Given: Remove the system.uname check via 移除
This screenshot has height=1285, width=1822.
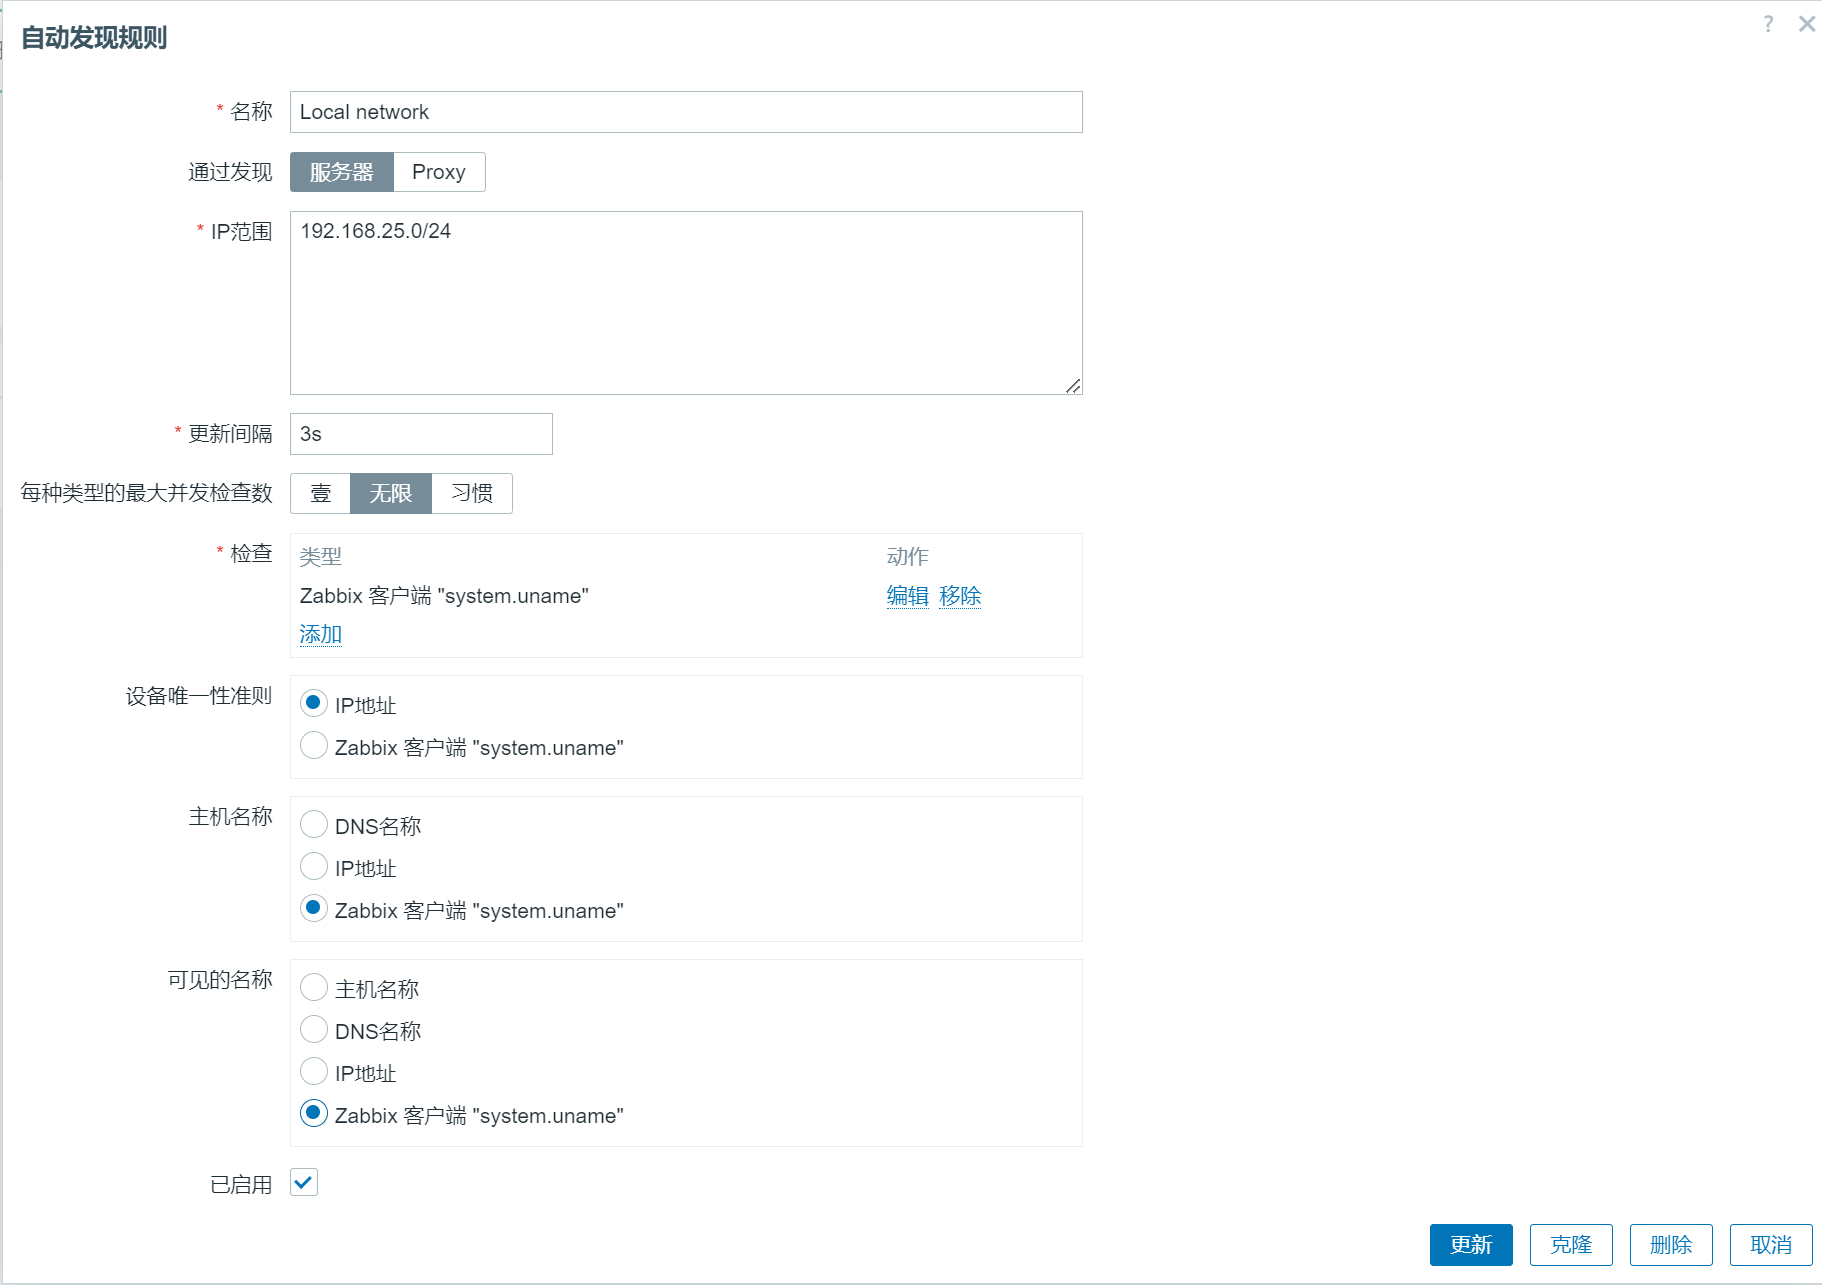Looking at the screenshot, I should point(960,596).
